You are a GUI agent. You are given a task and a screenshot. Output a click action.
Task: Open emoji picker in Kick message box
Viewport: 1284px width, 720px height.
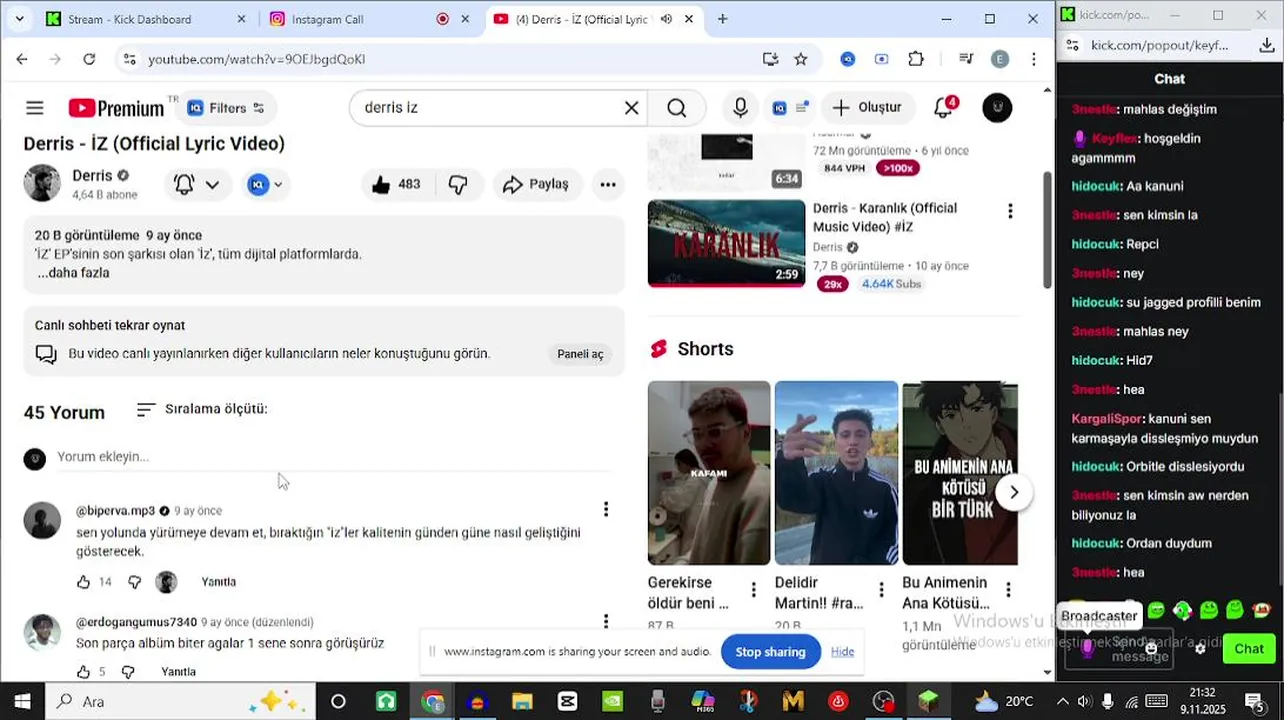pos(1151,649)
